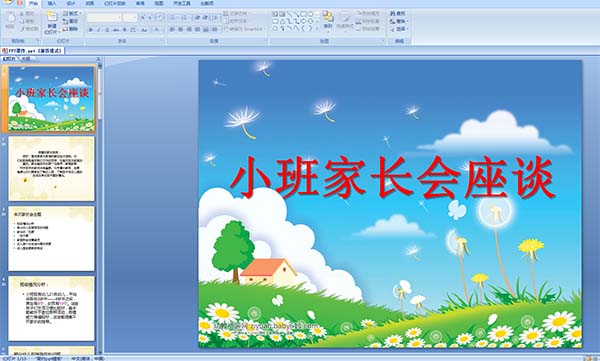The width and height of the screenshot is (600, 361).
Task: Toggle Bold text formatting
Action: (91, 29)
